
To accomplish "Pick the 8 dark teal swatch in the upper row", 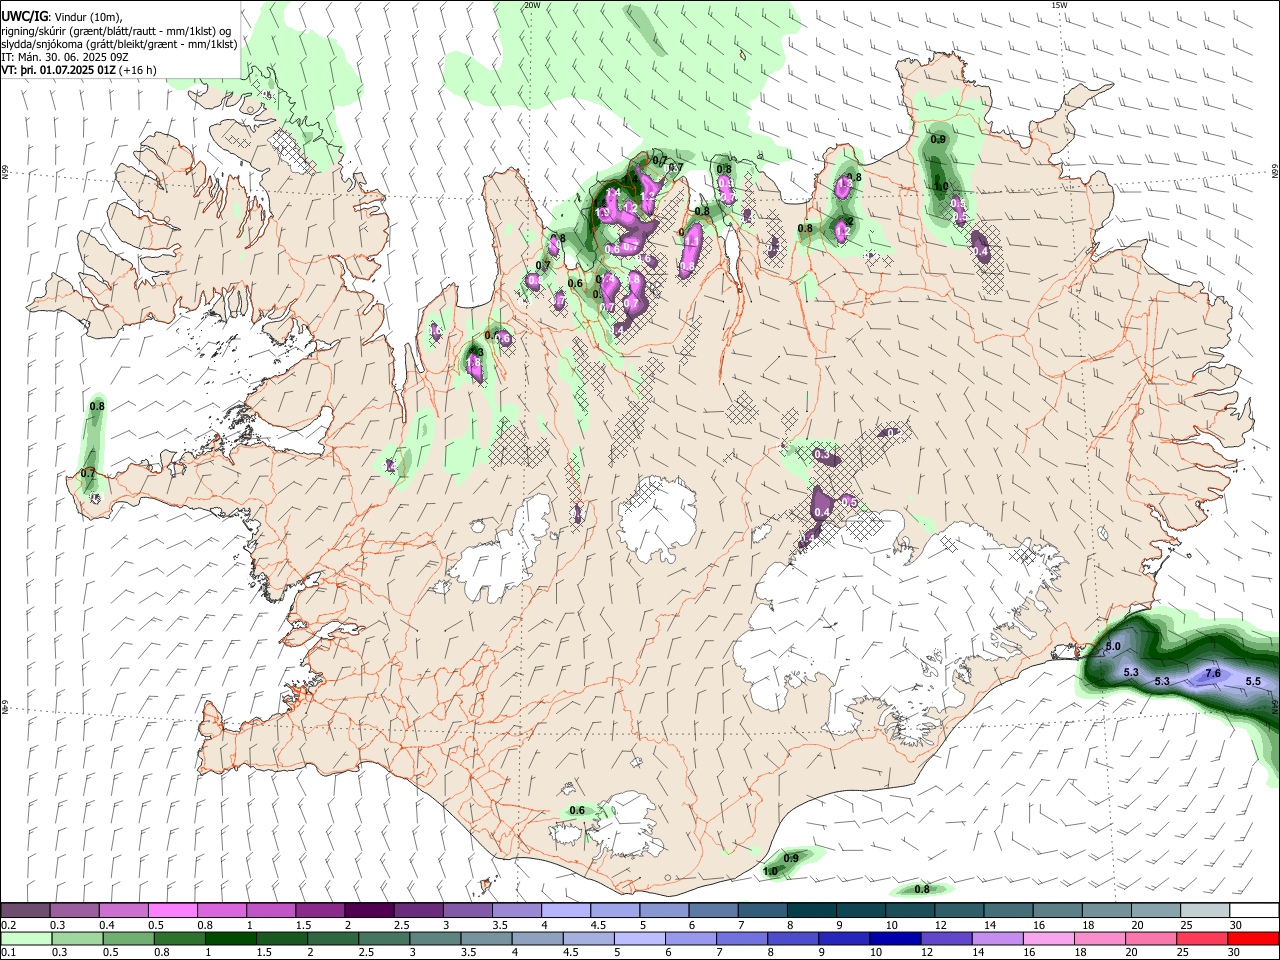I will 812,911.
